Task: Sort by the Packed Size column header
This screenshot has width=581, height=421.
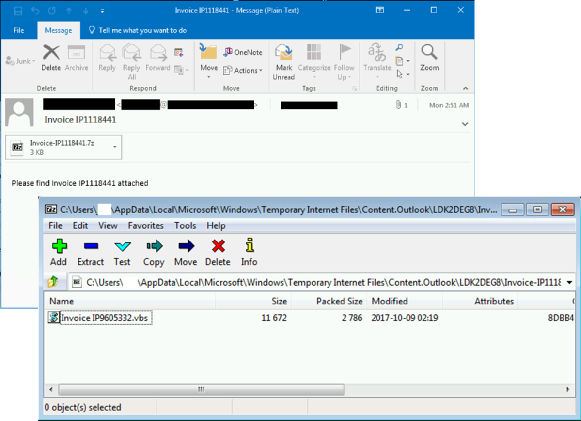Action: coord(329,301)
